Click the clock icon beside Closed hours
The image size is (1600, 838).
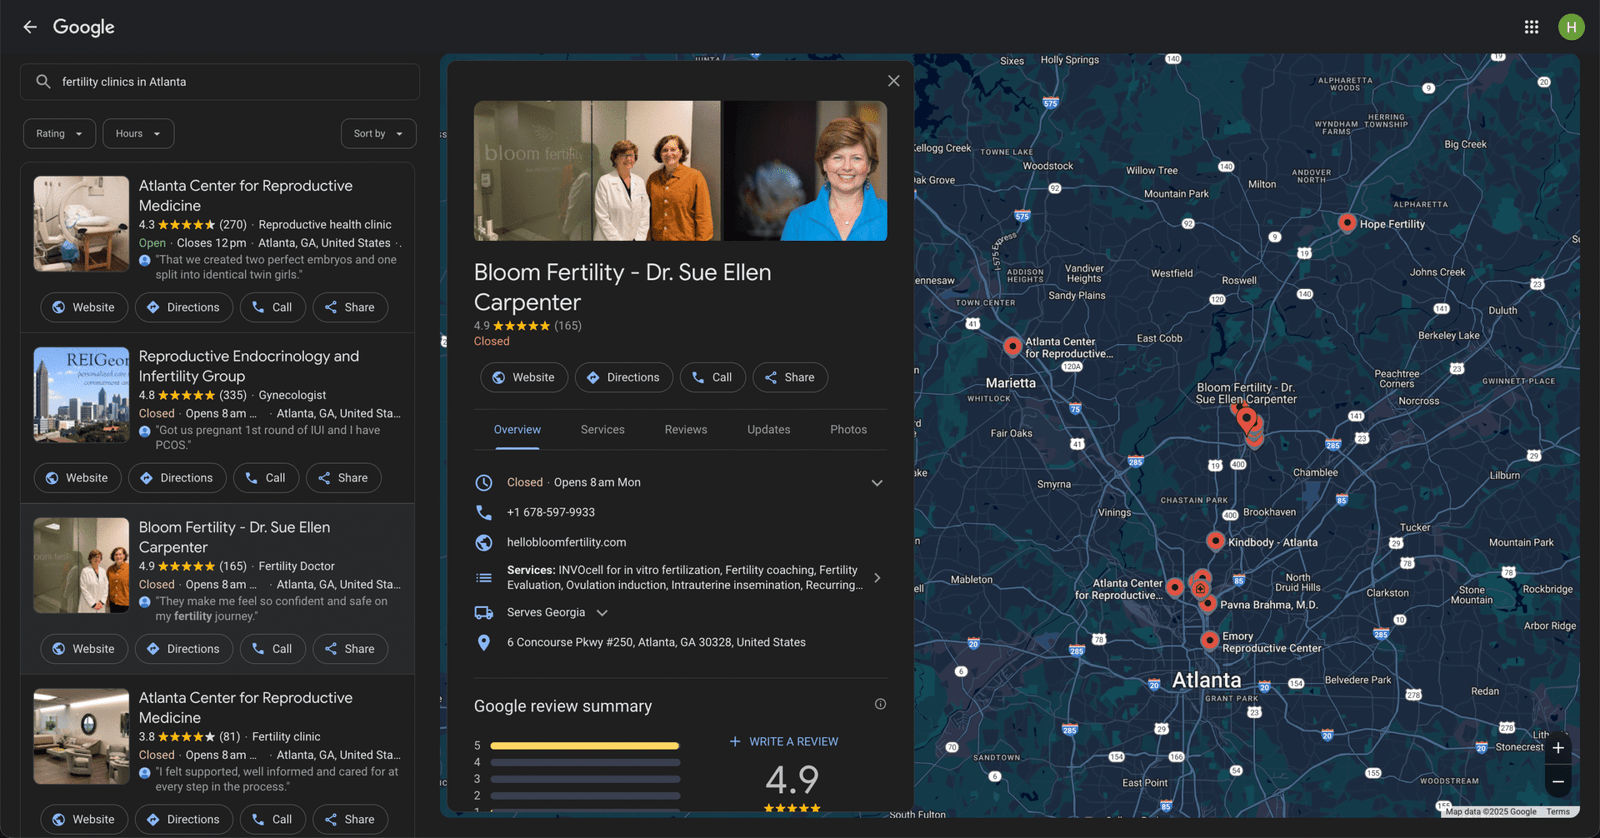click(484, 483)
